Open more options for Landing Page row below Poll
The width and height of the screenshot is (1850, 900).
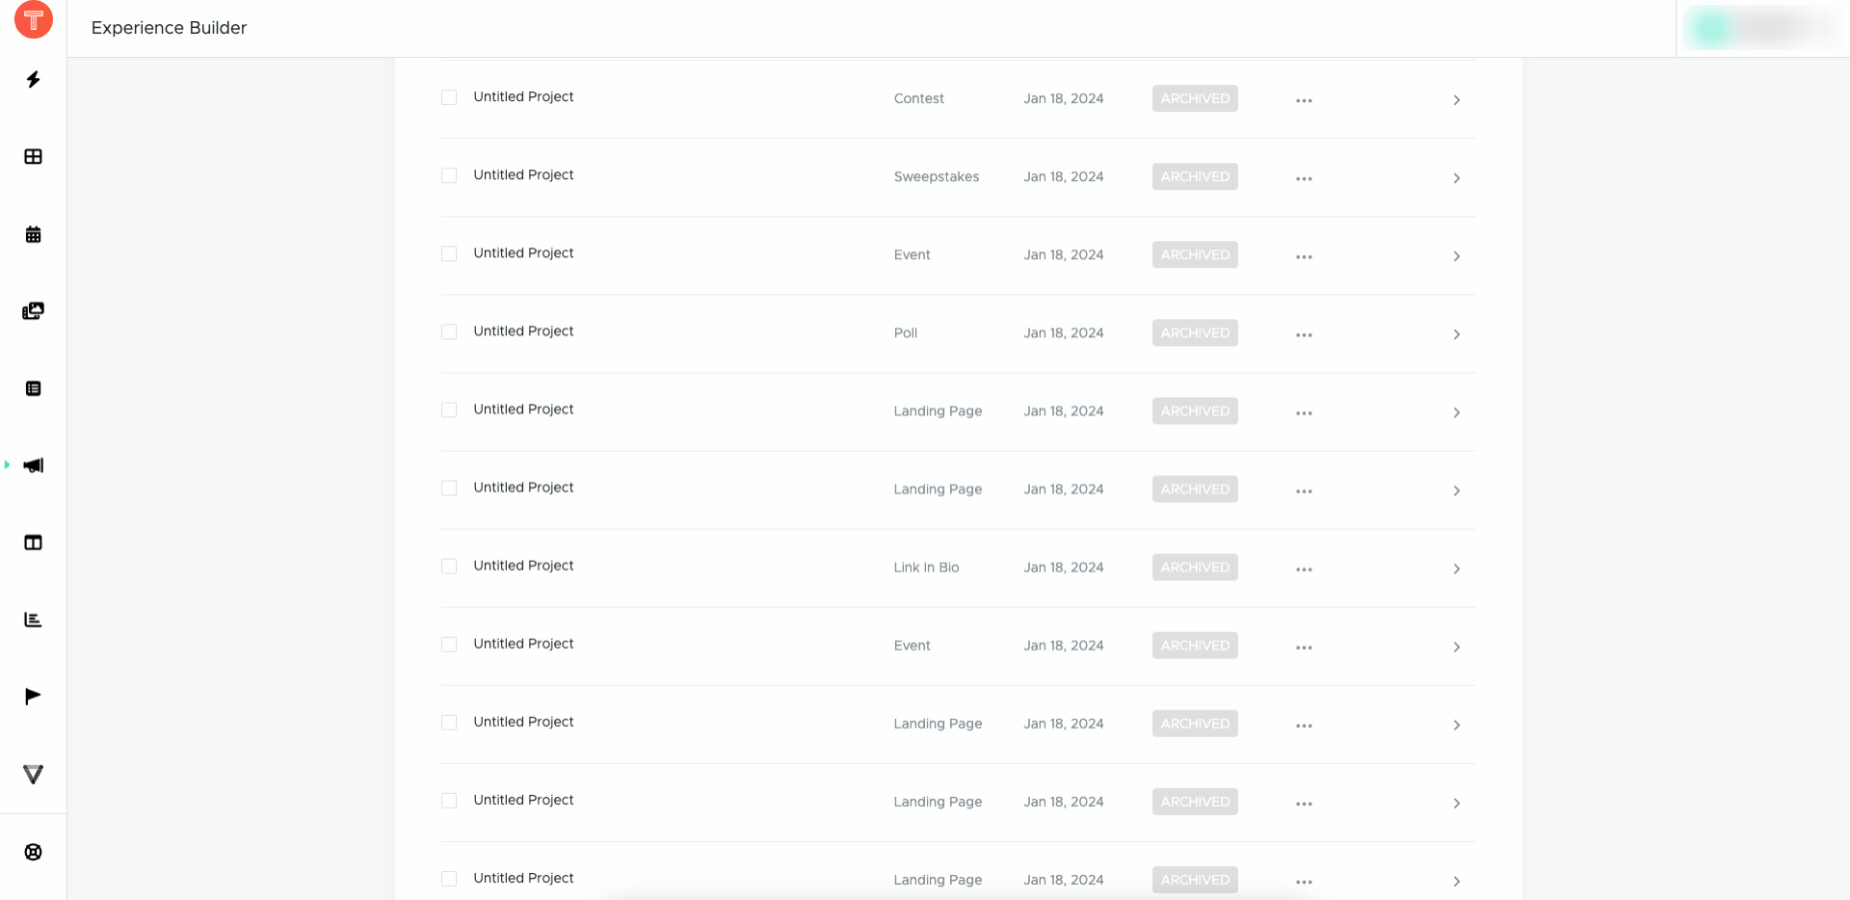[1304, 412]
